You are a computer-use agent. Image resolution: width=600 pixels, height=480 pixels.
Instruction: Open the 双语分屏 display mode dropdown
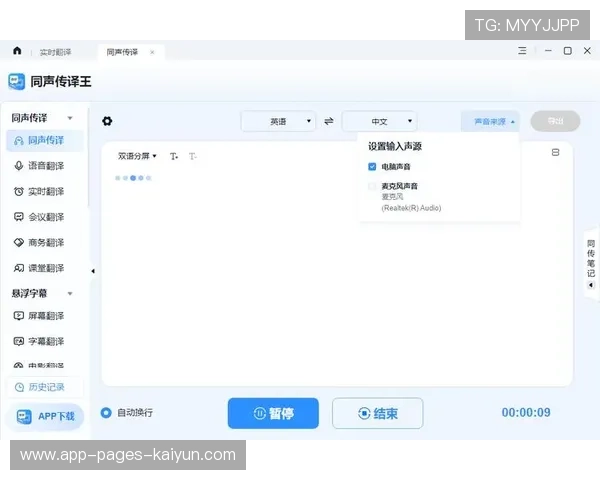[137, 156]
